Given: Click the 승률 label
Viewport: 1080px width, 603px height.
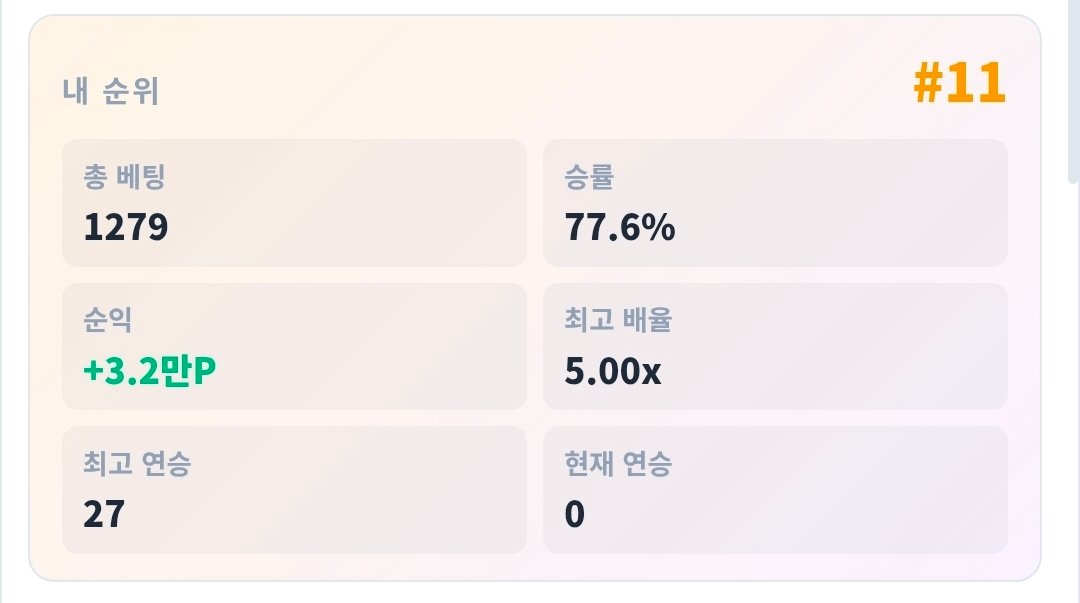Looking at the screenshot, I should pos(589,176).
